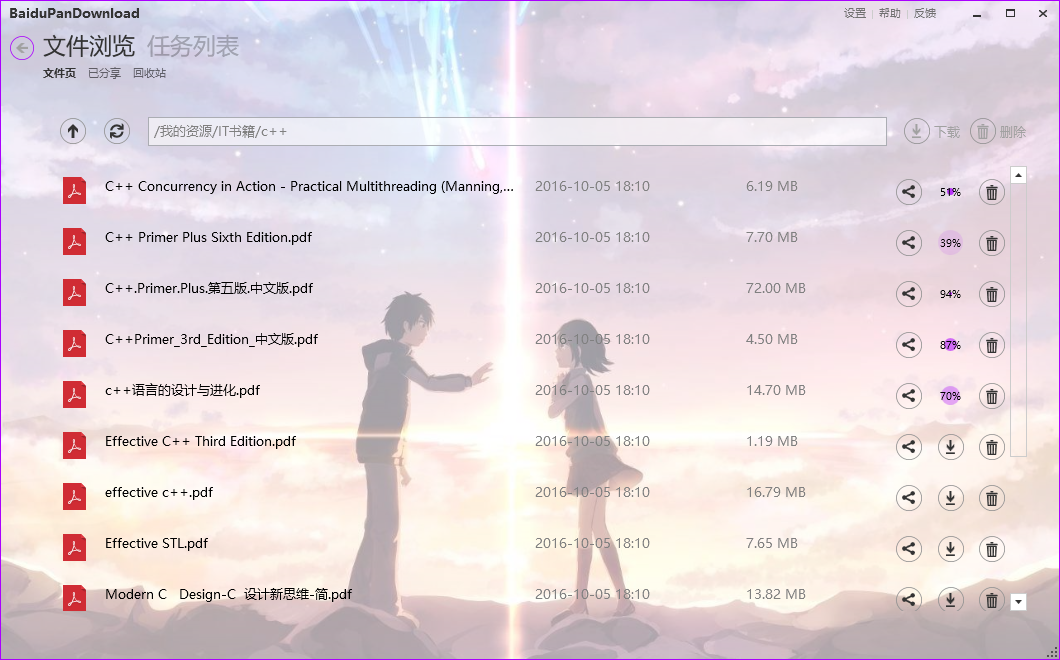Delete Effective C++ Third Edition.pdf
1060x660 pixels.
coord(992,447)
